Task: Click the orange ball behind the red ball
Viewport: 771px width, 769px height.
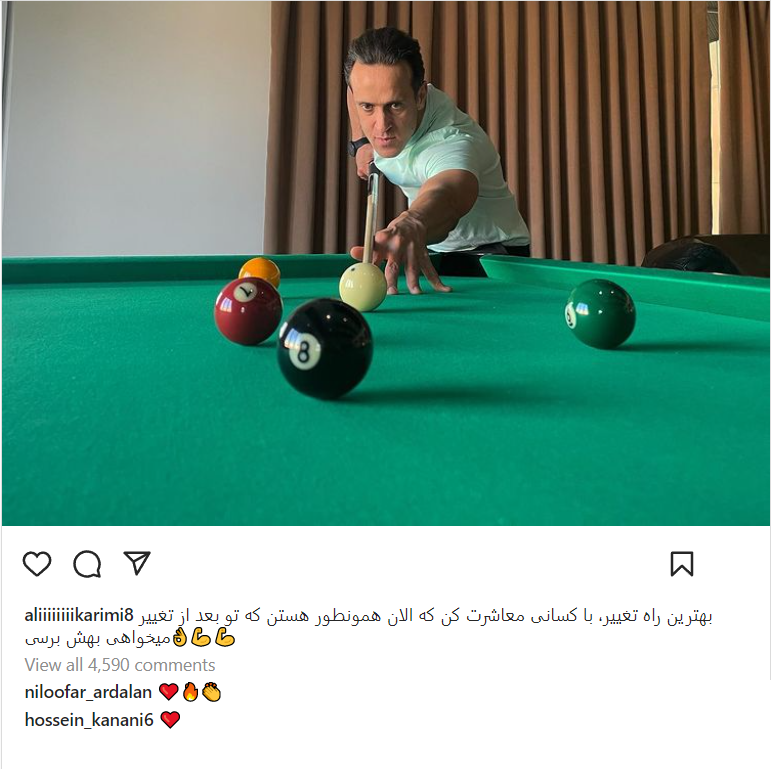Action: [260, 270]
